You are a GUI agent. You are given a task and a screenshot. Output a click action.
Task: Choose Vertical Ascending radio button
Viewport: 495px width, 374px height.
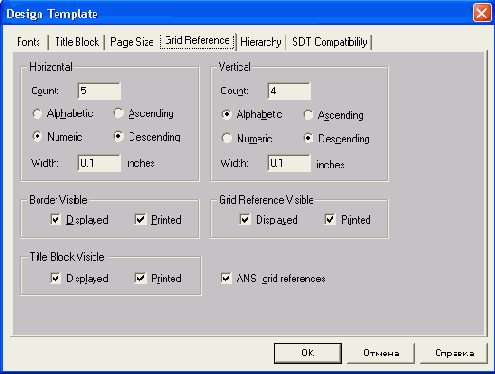coord(308,115)
